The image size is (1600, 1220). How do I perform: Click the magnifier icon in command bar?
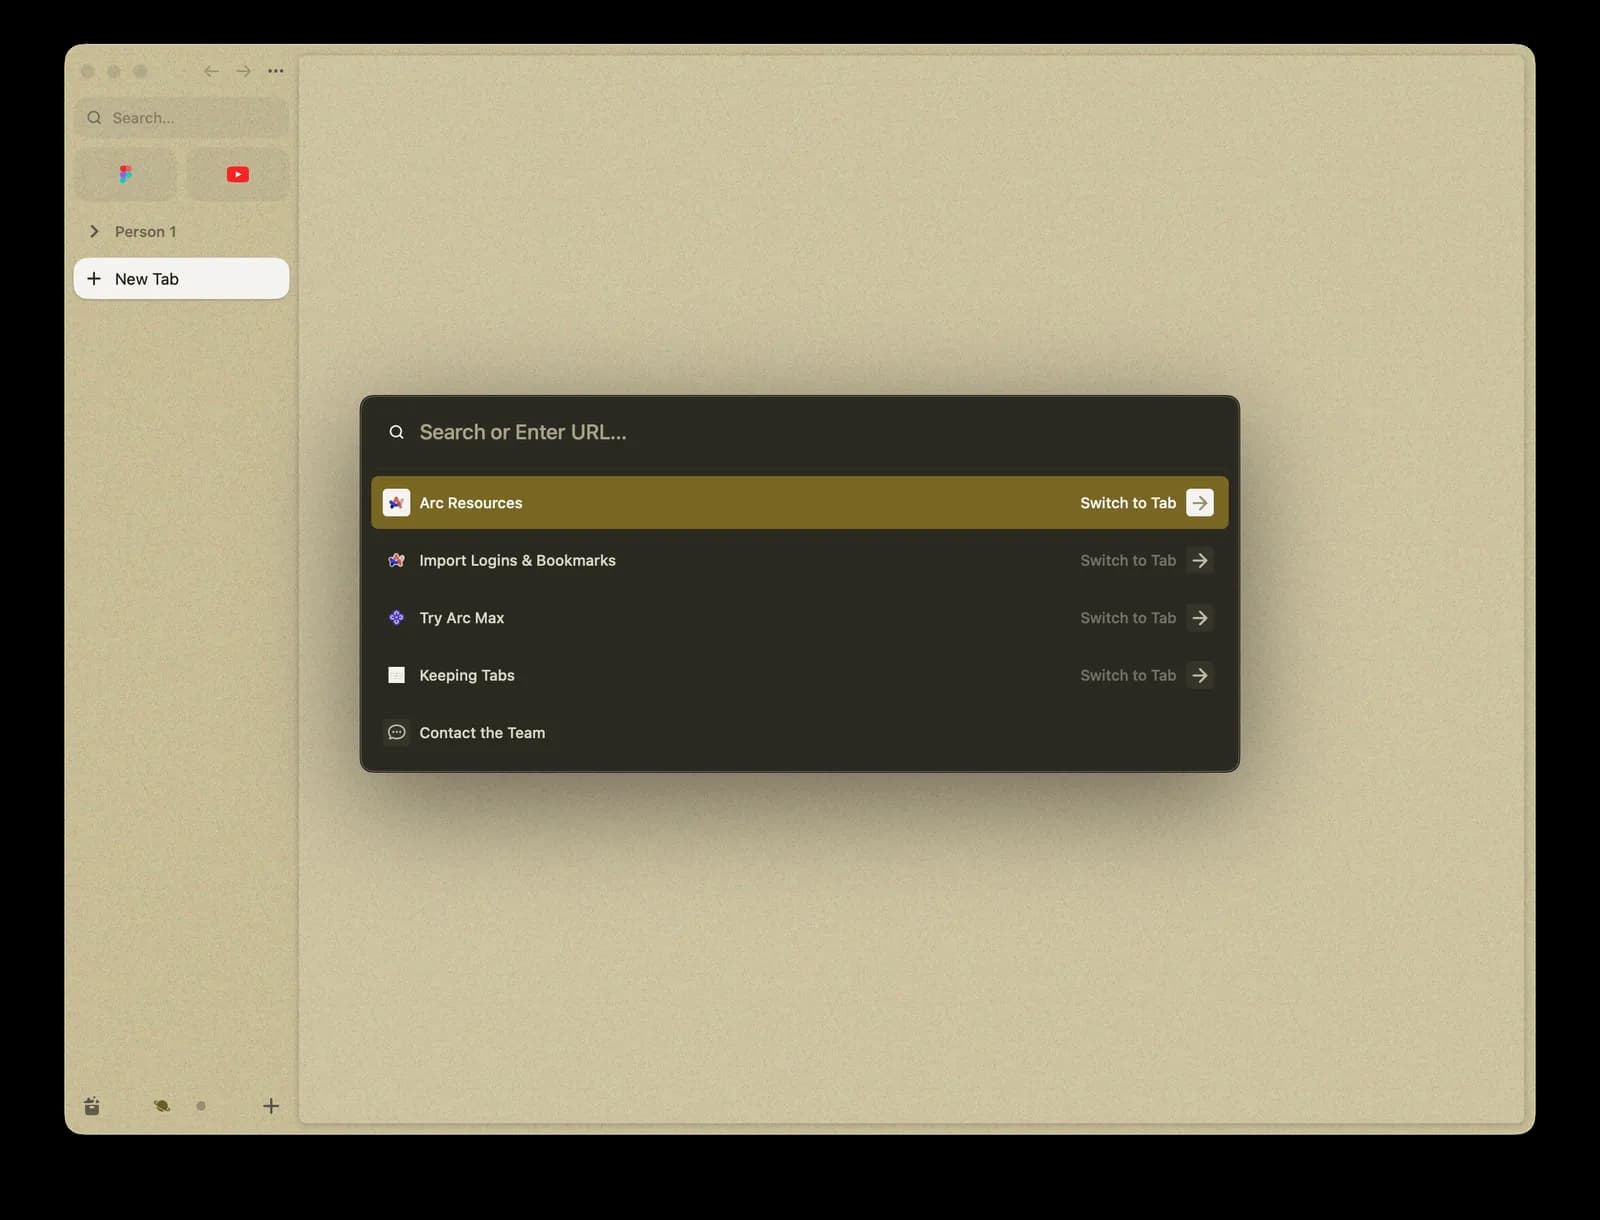click(397, 432)
